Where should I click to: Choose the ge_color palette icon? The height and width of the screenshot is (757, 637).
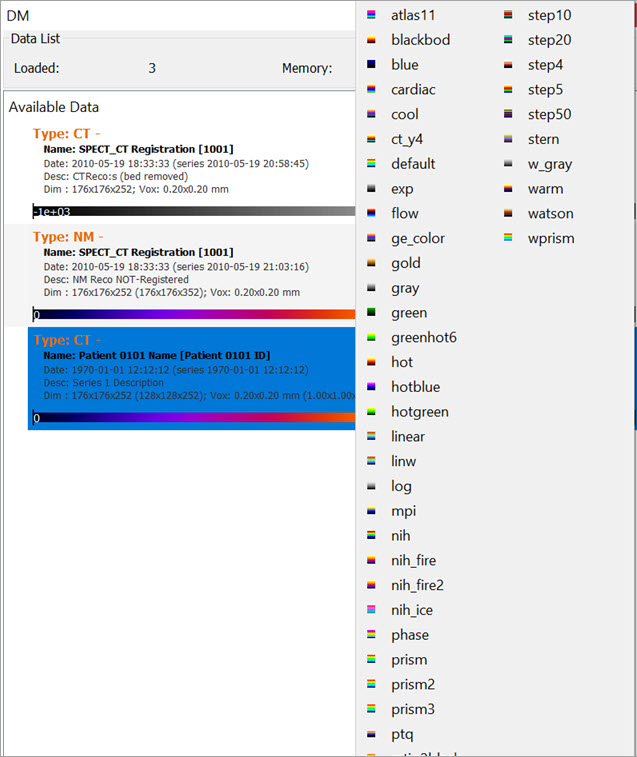pos(372,239)
